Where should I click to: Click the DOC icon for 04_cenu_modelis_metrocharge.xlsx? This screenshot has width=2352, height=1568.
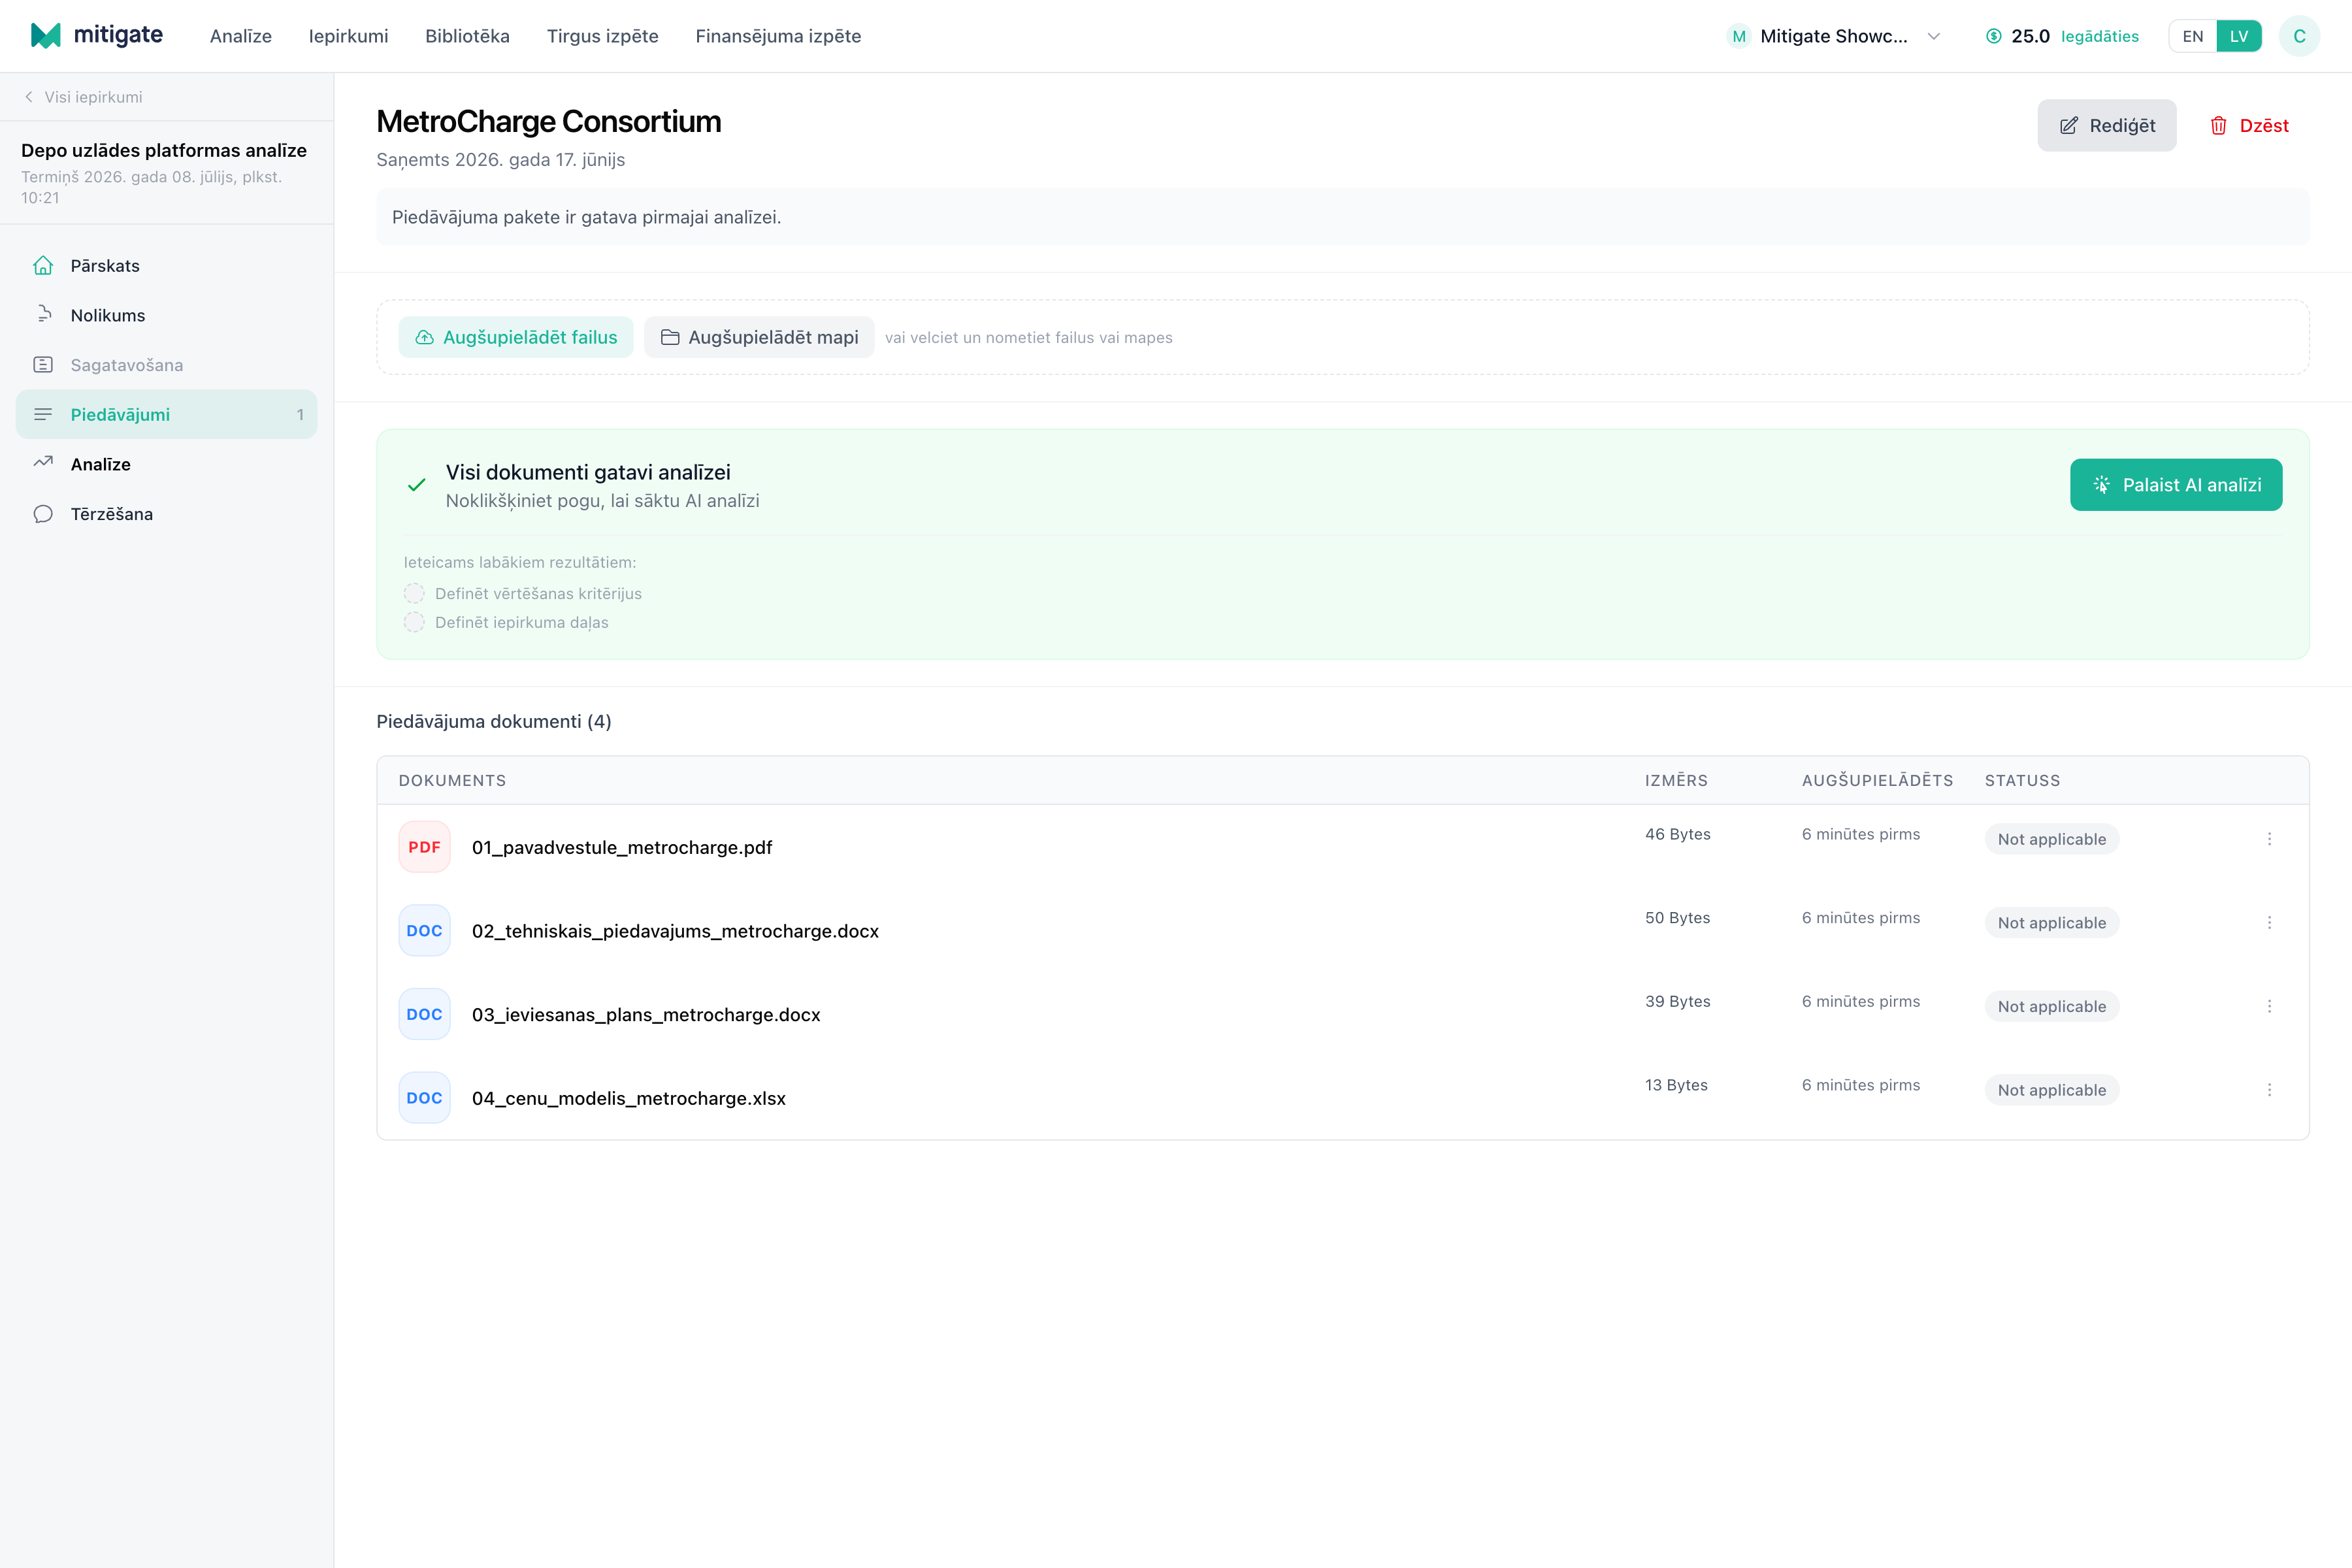click(424, 1098)
